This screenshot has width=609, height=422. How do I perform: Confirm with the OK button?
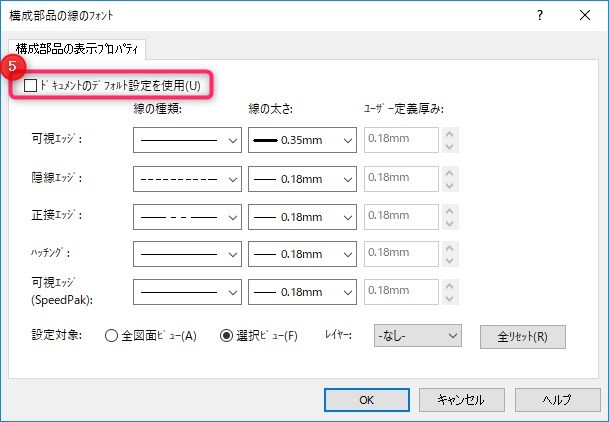(x=366, y=399)
